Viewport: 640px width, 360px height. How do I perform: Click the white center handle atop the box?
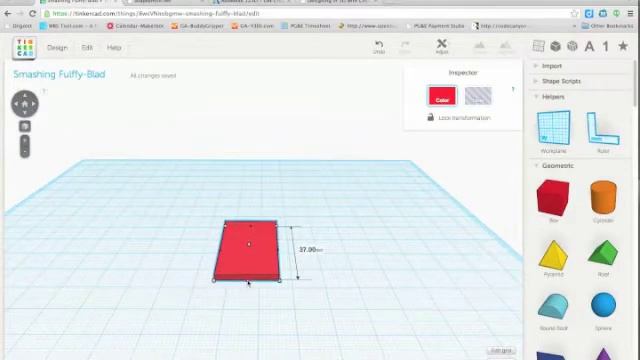(x=249, y=244)
